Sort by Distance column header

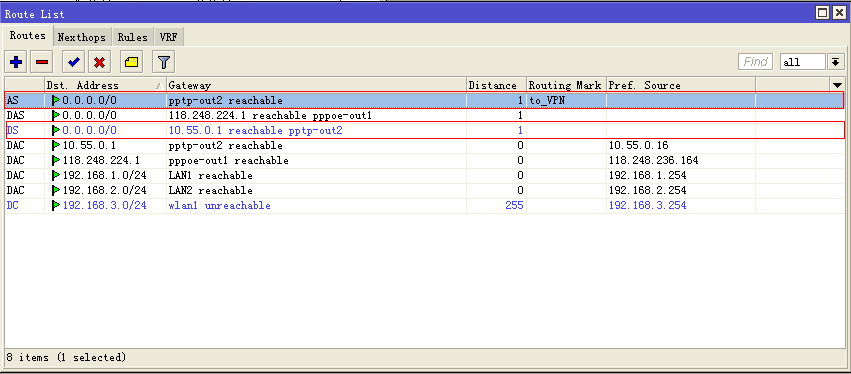click(x=496, y=85)
